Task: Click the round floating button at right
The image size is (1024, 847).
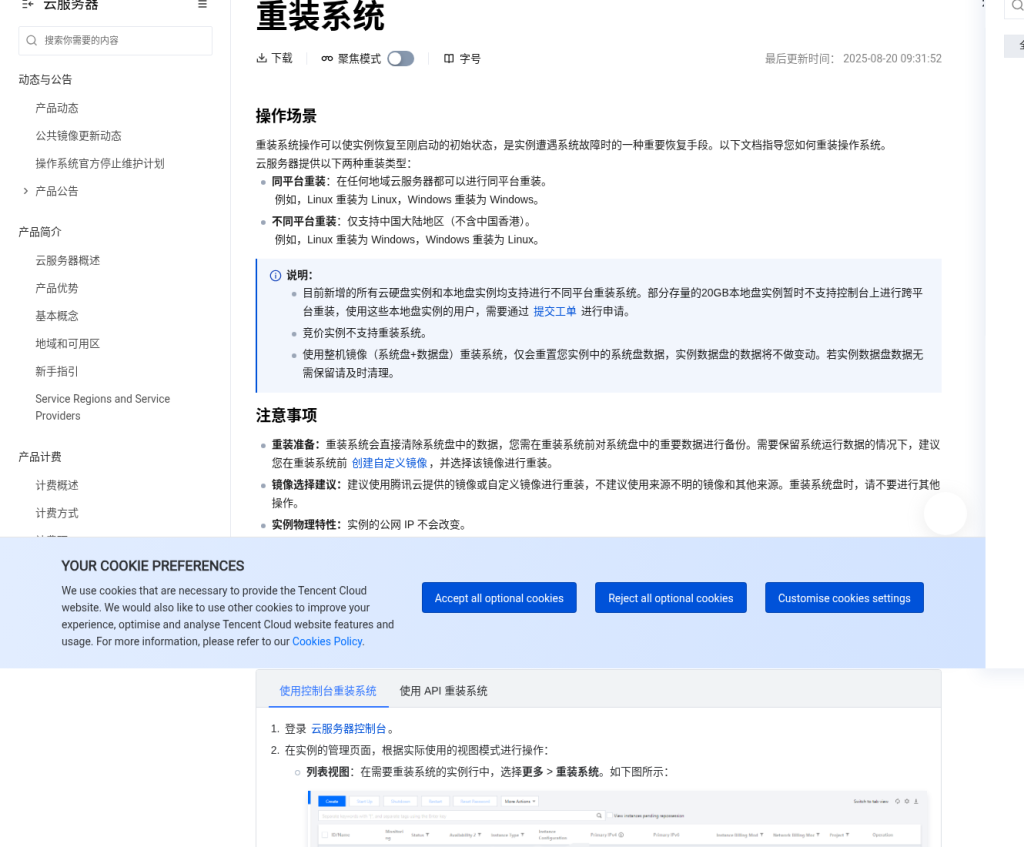Action: click(945, 514)
